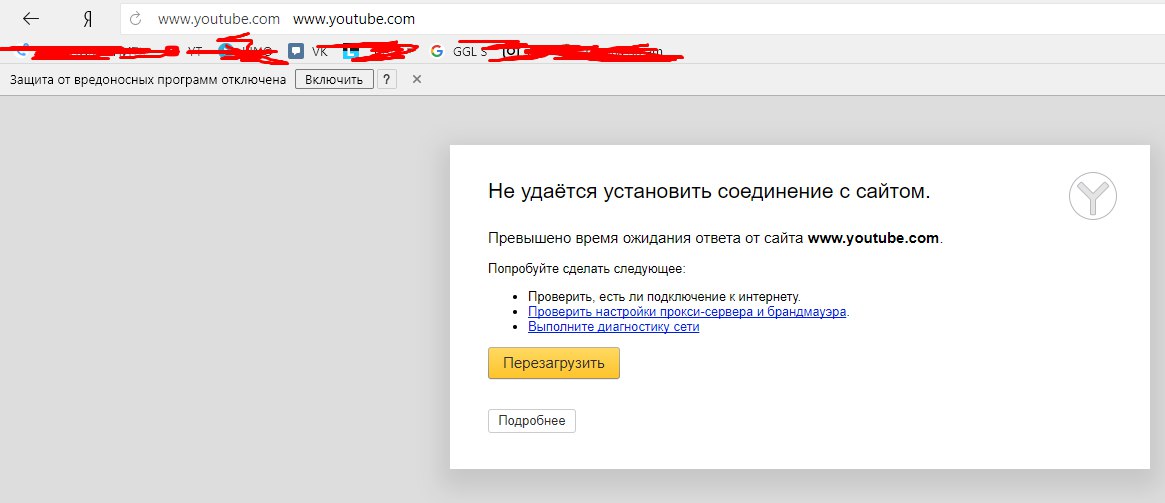Open the YT bookmark
The image size is (1165, 503).
[193, 49]
